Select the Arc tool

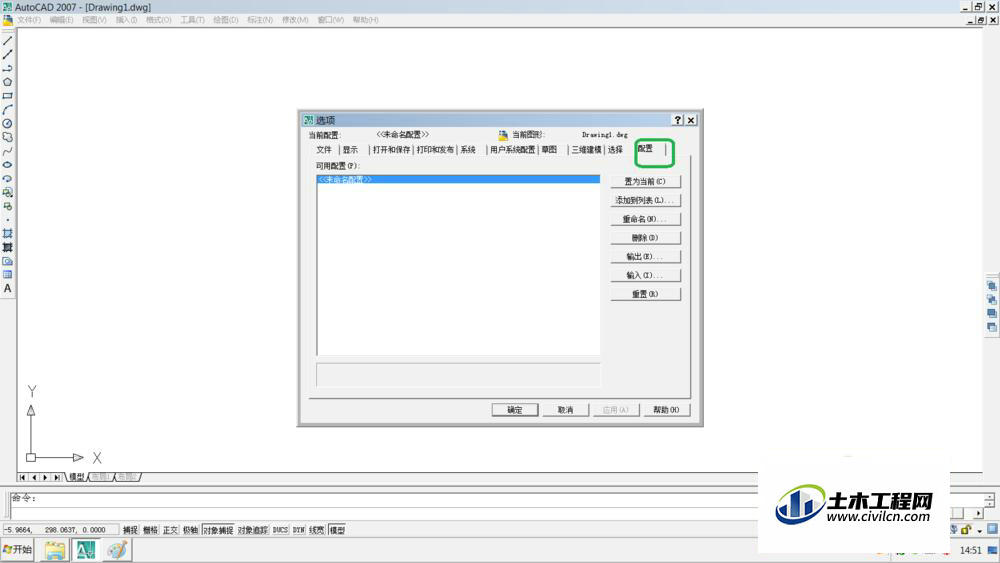pos(8,110)
